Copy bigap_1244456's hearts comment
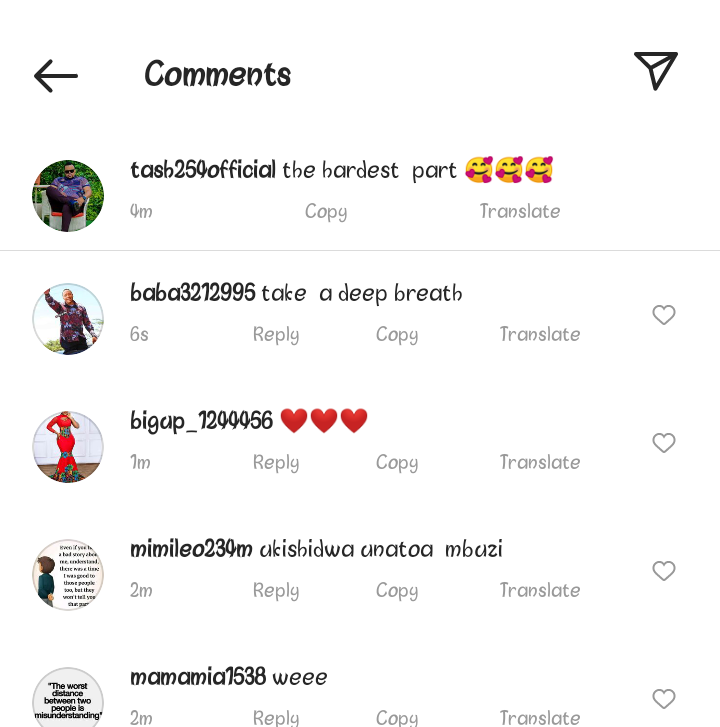The image size is (720, 727). coord(397,463)
